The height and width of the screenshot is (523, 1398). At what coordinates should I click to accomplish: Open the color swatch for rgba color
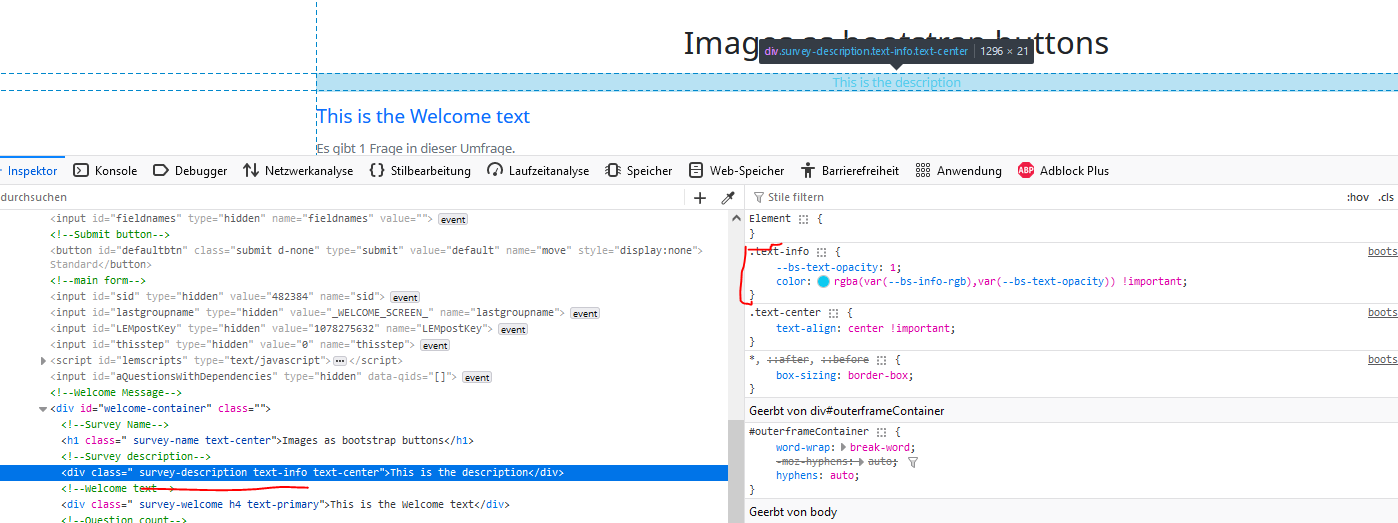pos(824,282)
